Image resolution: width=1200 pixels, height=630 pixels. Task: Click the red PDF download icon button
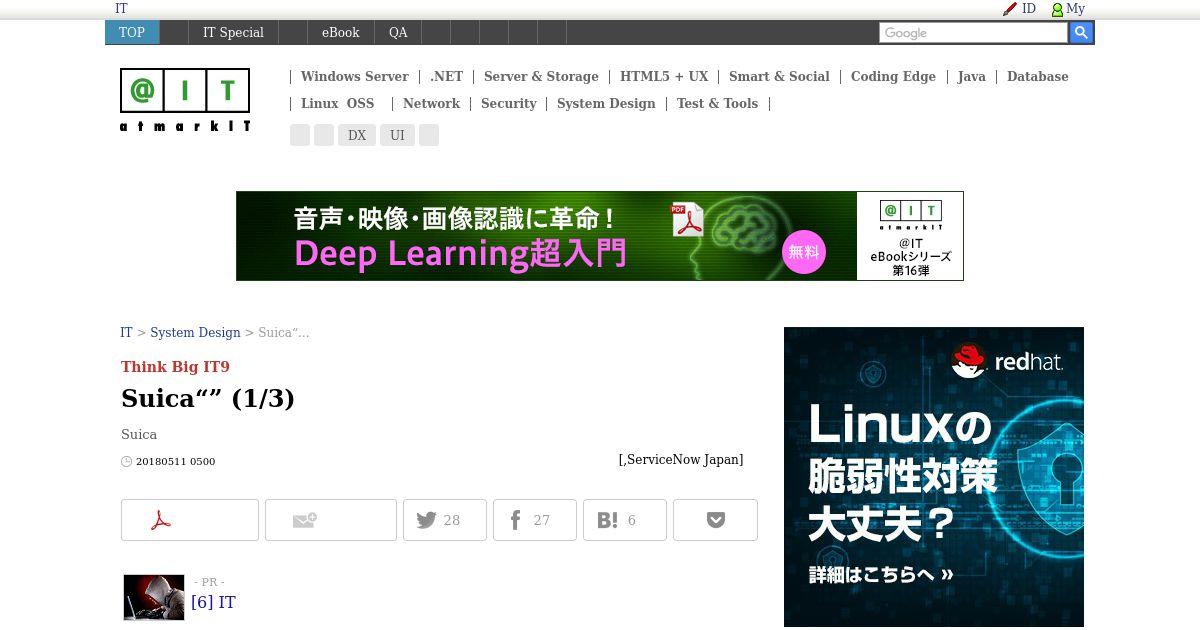[190, 520]
